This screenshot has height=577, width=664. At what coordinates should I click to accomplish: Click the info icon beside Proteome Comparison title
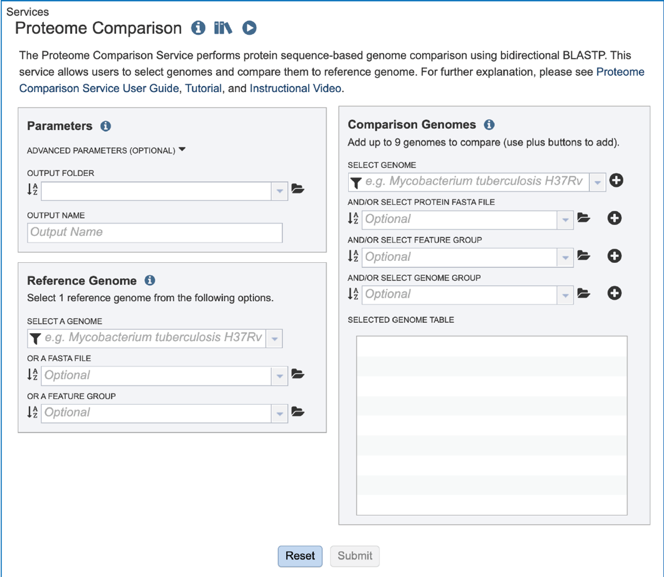(198, 28)
